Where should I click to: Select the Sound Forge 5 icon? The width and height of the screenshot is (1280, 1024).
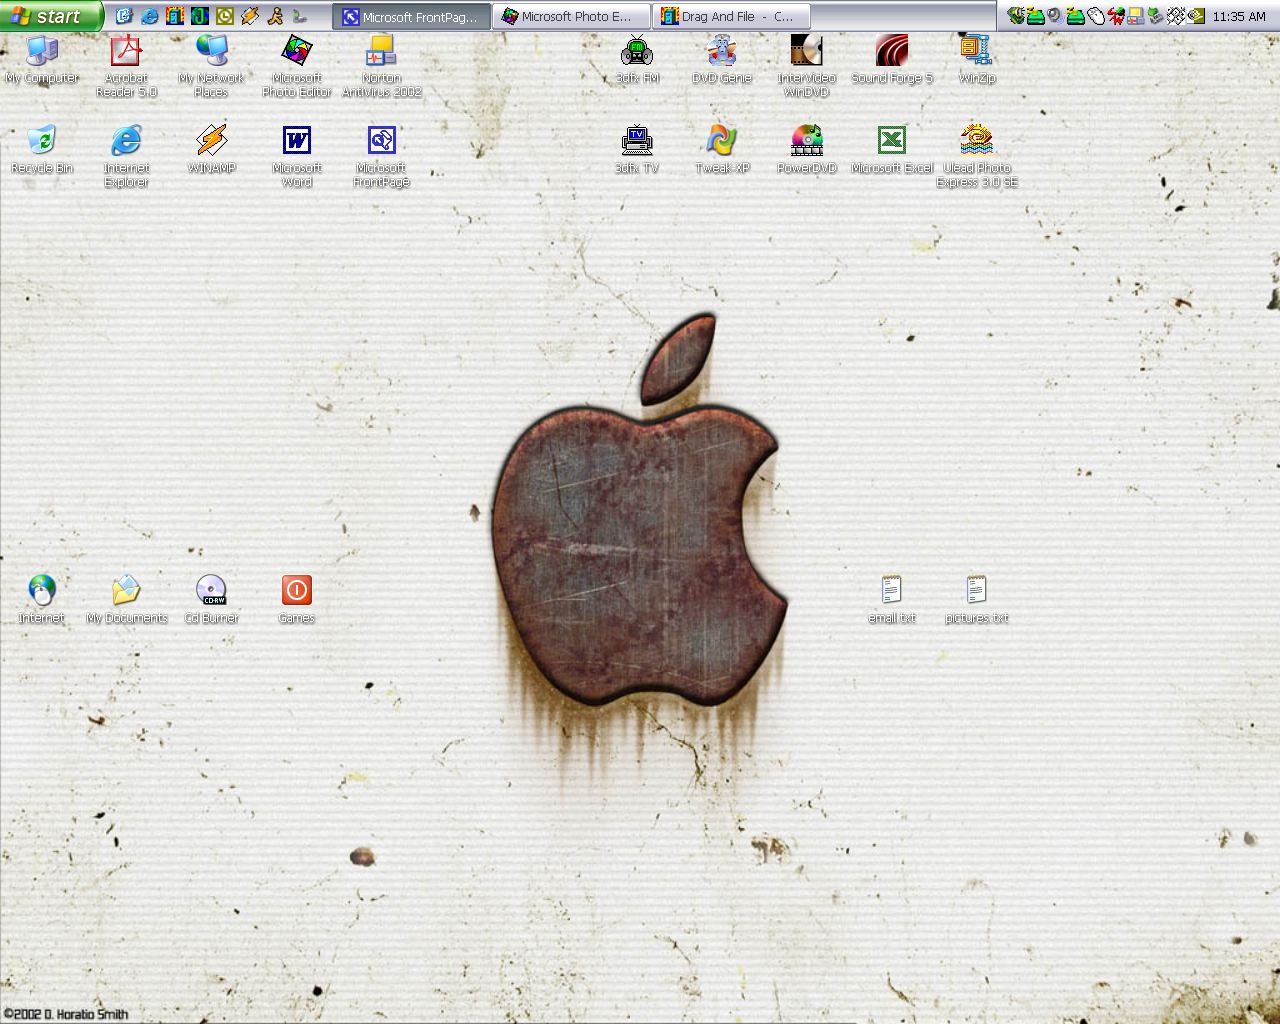click(x=891, y=60)
